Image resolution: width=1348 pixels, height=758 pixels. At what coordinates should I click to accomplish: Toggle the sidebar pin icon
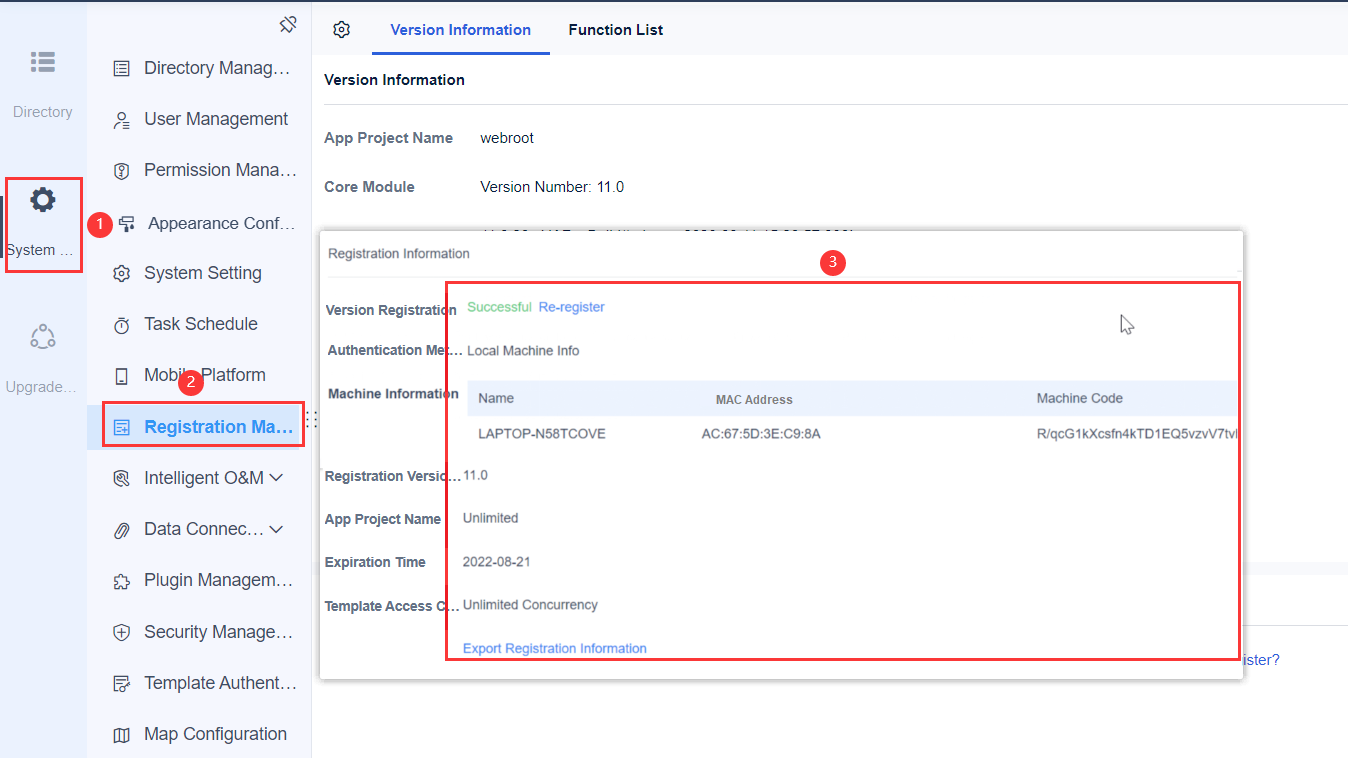[288, 23]
